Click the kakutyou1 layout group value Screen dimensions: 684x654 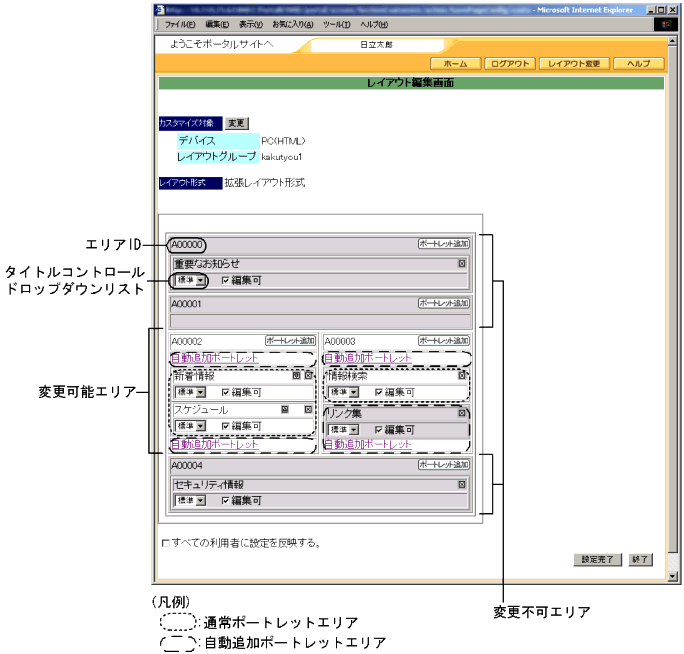coord(281,157)
